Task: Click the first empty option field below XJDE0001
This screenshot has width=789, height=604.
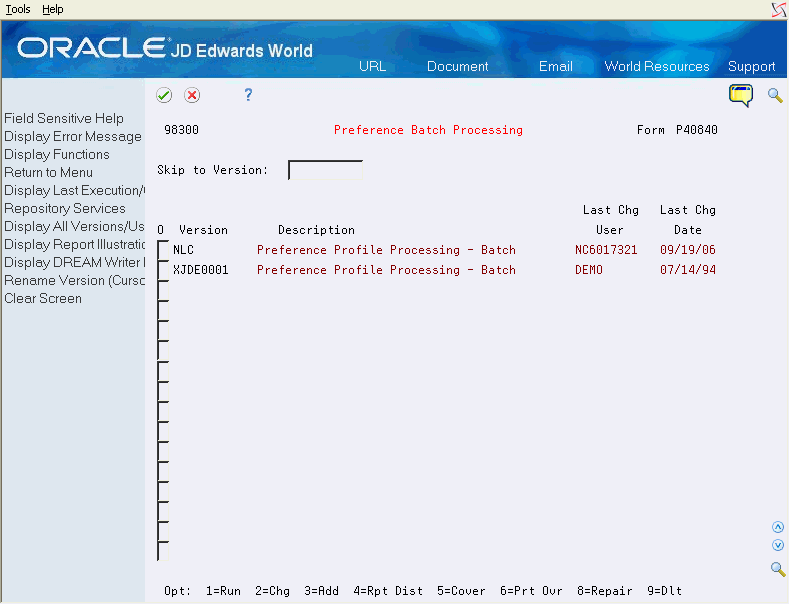Action: coord(163,290)
